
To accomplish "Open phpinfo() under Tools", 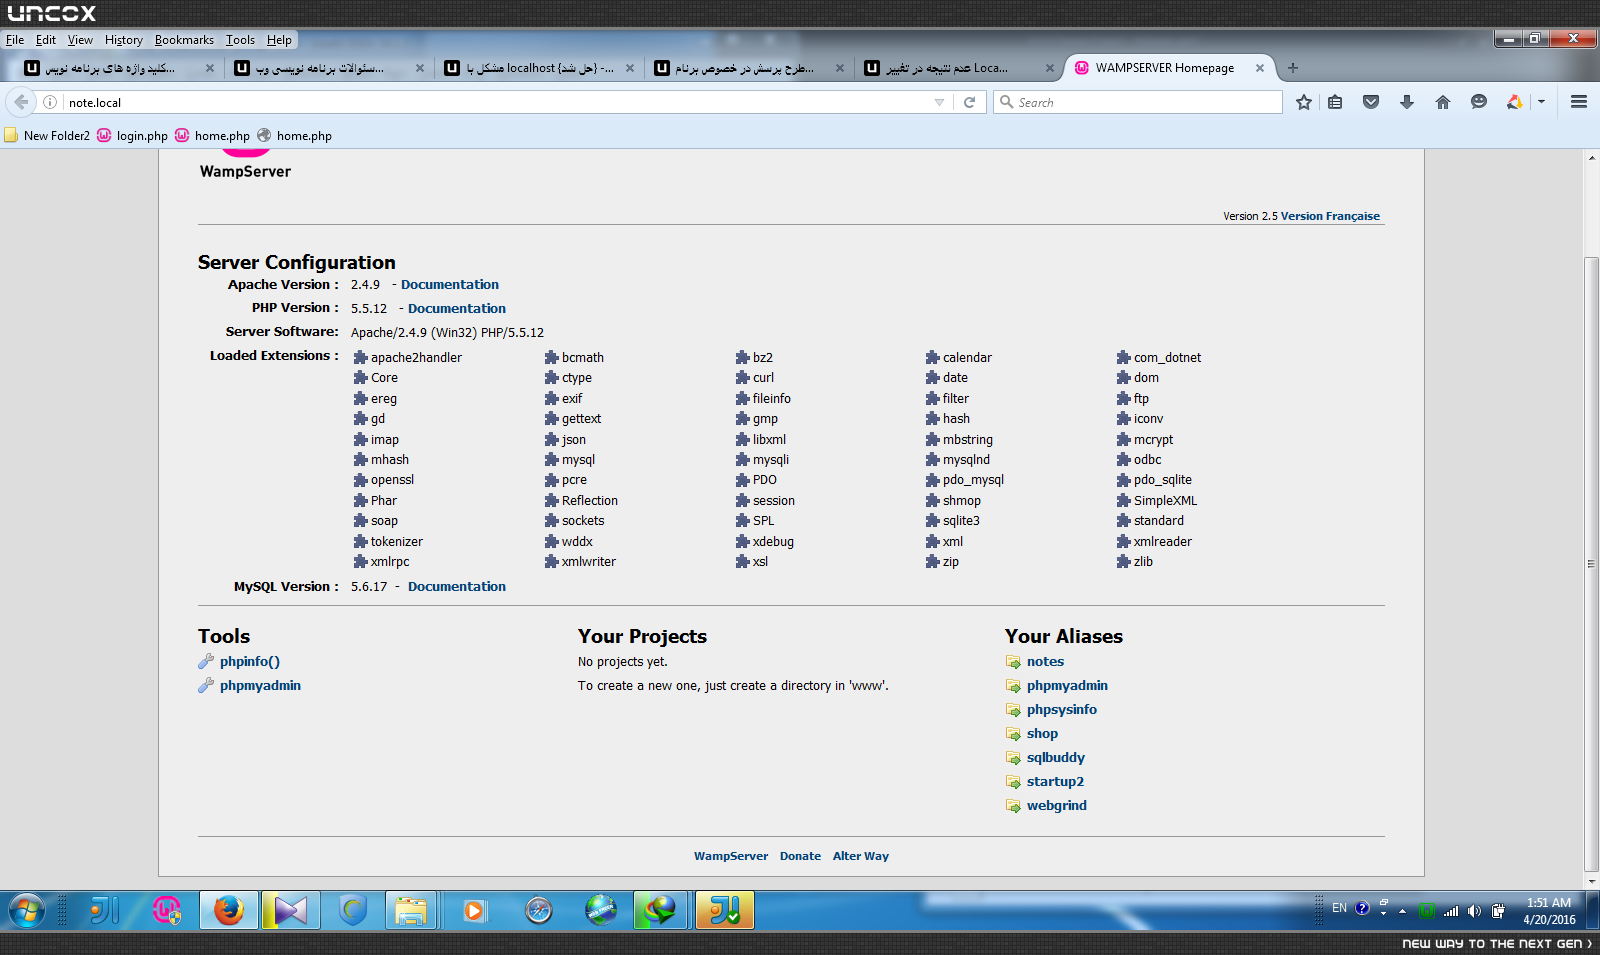I will 250,662.
